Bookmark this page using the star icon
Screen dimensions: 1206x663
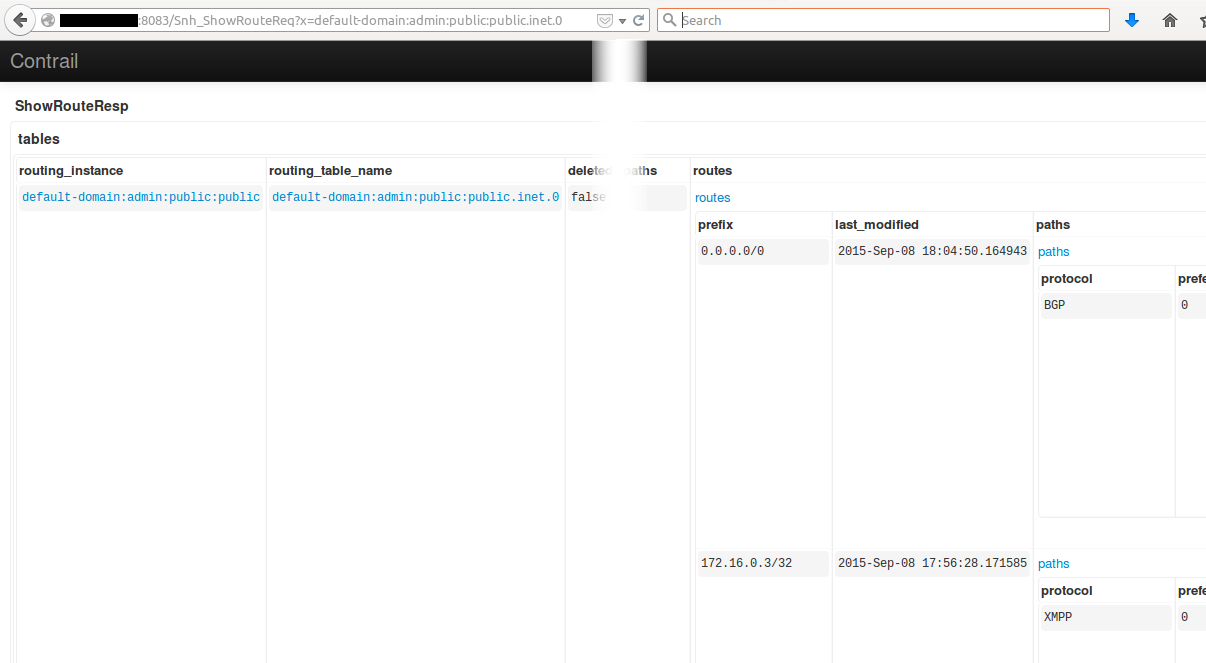(1202, 19)
